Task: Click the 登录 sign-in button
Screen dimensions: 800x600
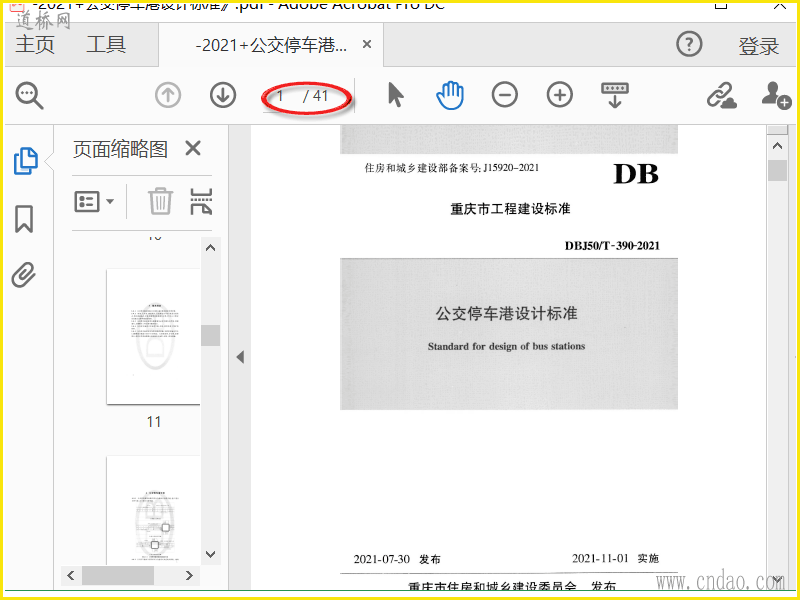Action: [x=759, y=46]
